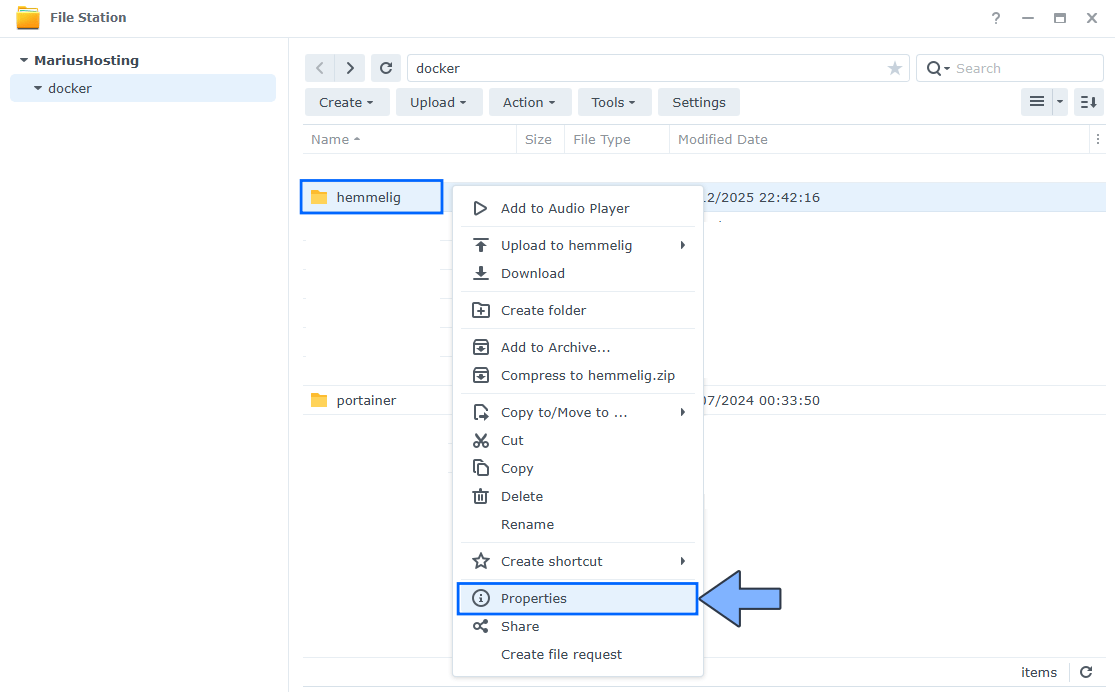The image size is (1115, 692).
Task: Share the hemmelig folder
Action: click(x=521, y=626)
